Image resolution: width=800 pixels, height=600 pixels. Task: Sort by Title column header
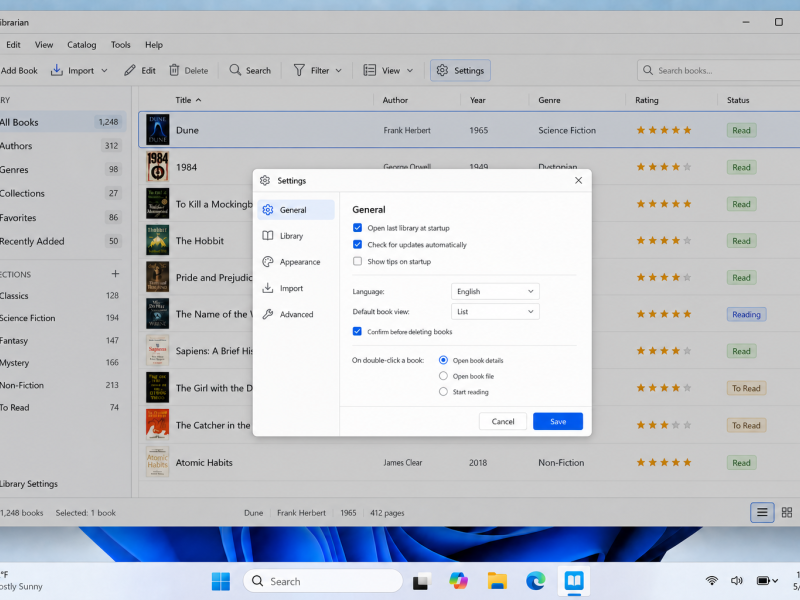click(188, 100)
